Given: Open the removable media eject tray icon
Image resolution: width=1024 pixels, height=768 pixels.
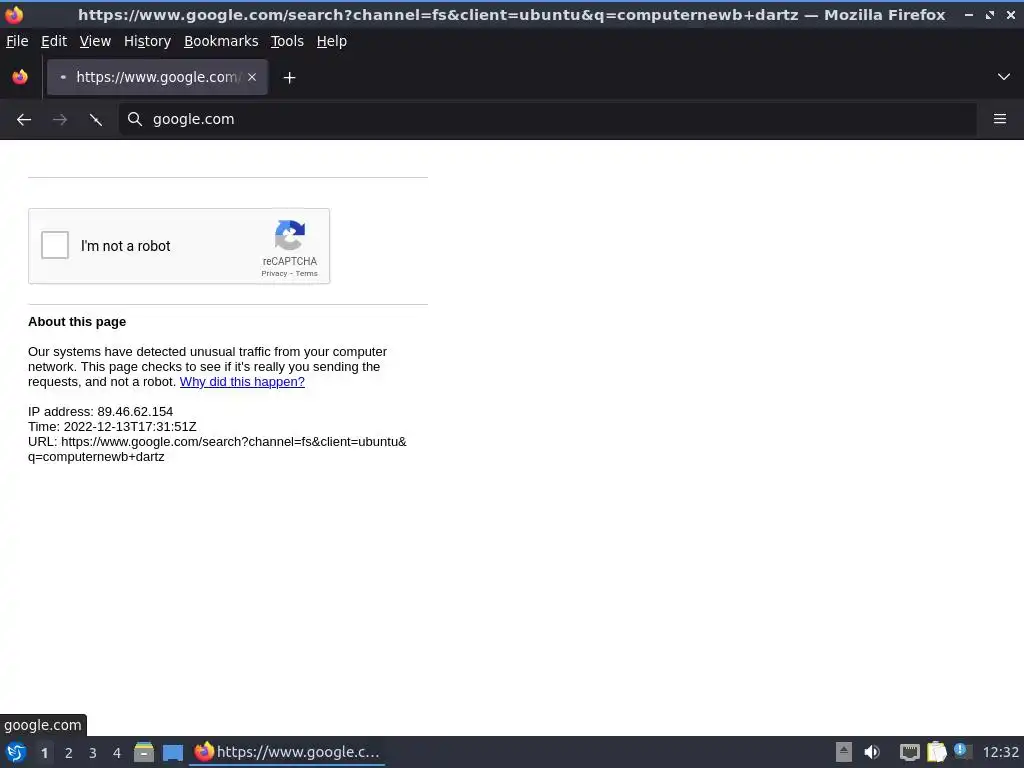Looking at the screenshot, I should 844,752.
